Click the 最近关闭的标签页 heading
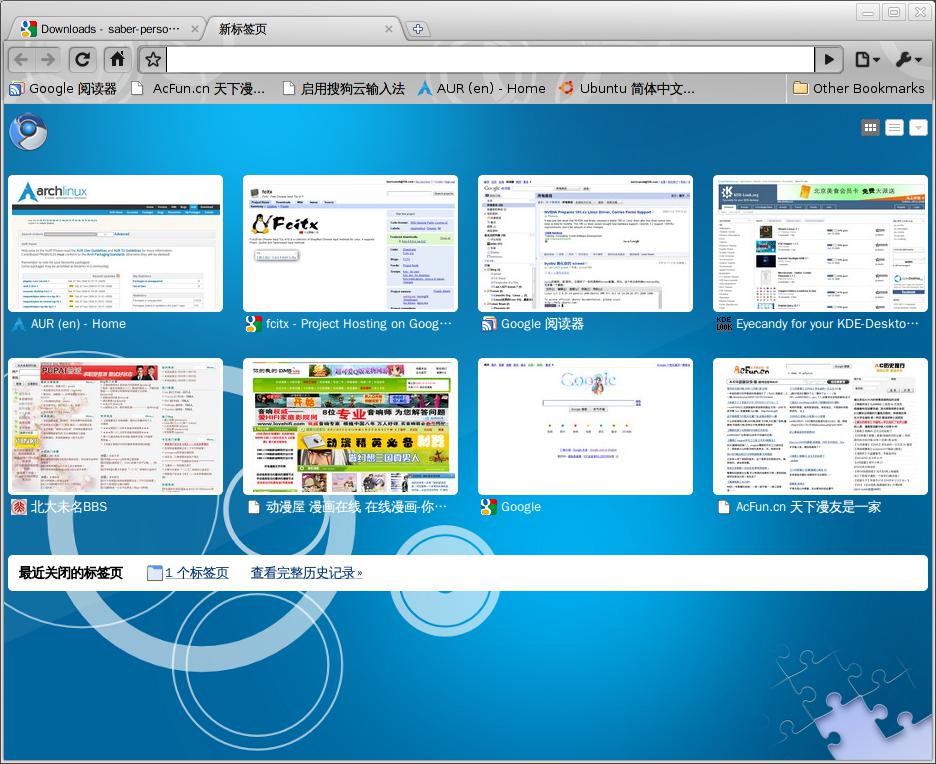The image size is (936, 764). point(70,573)
